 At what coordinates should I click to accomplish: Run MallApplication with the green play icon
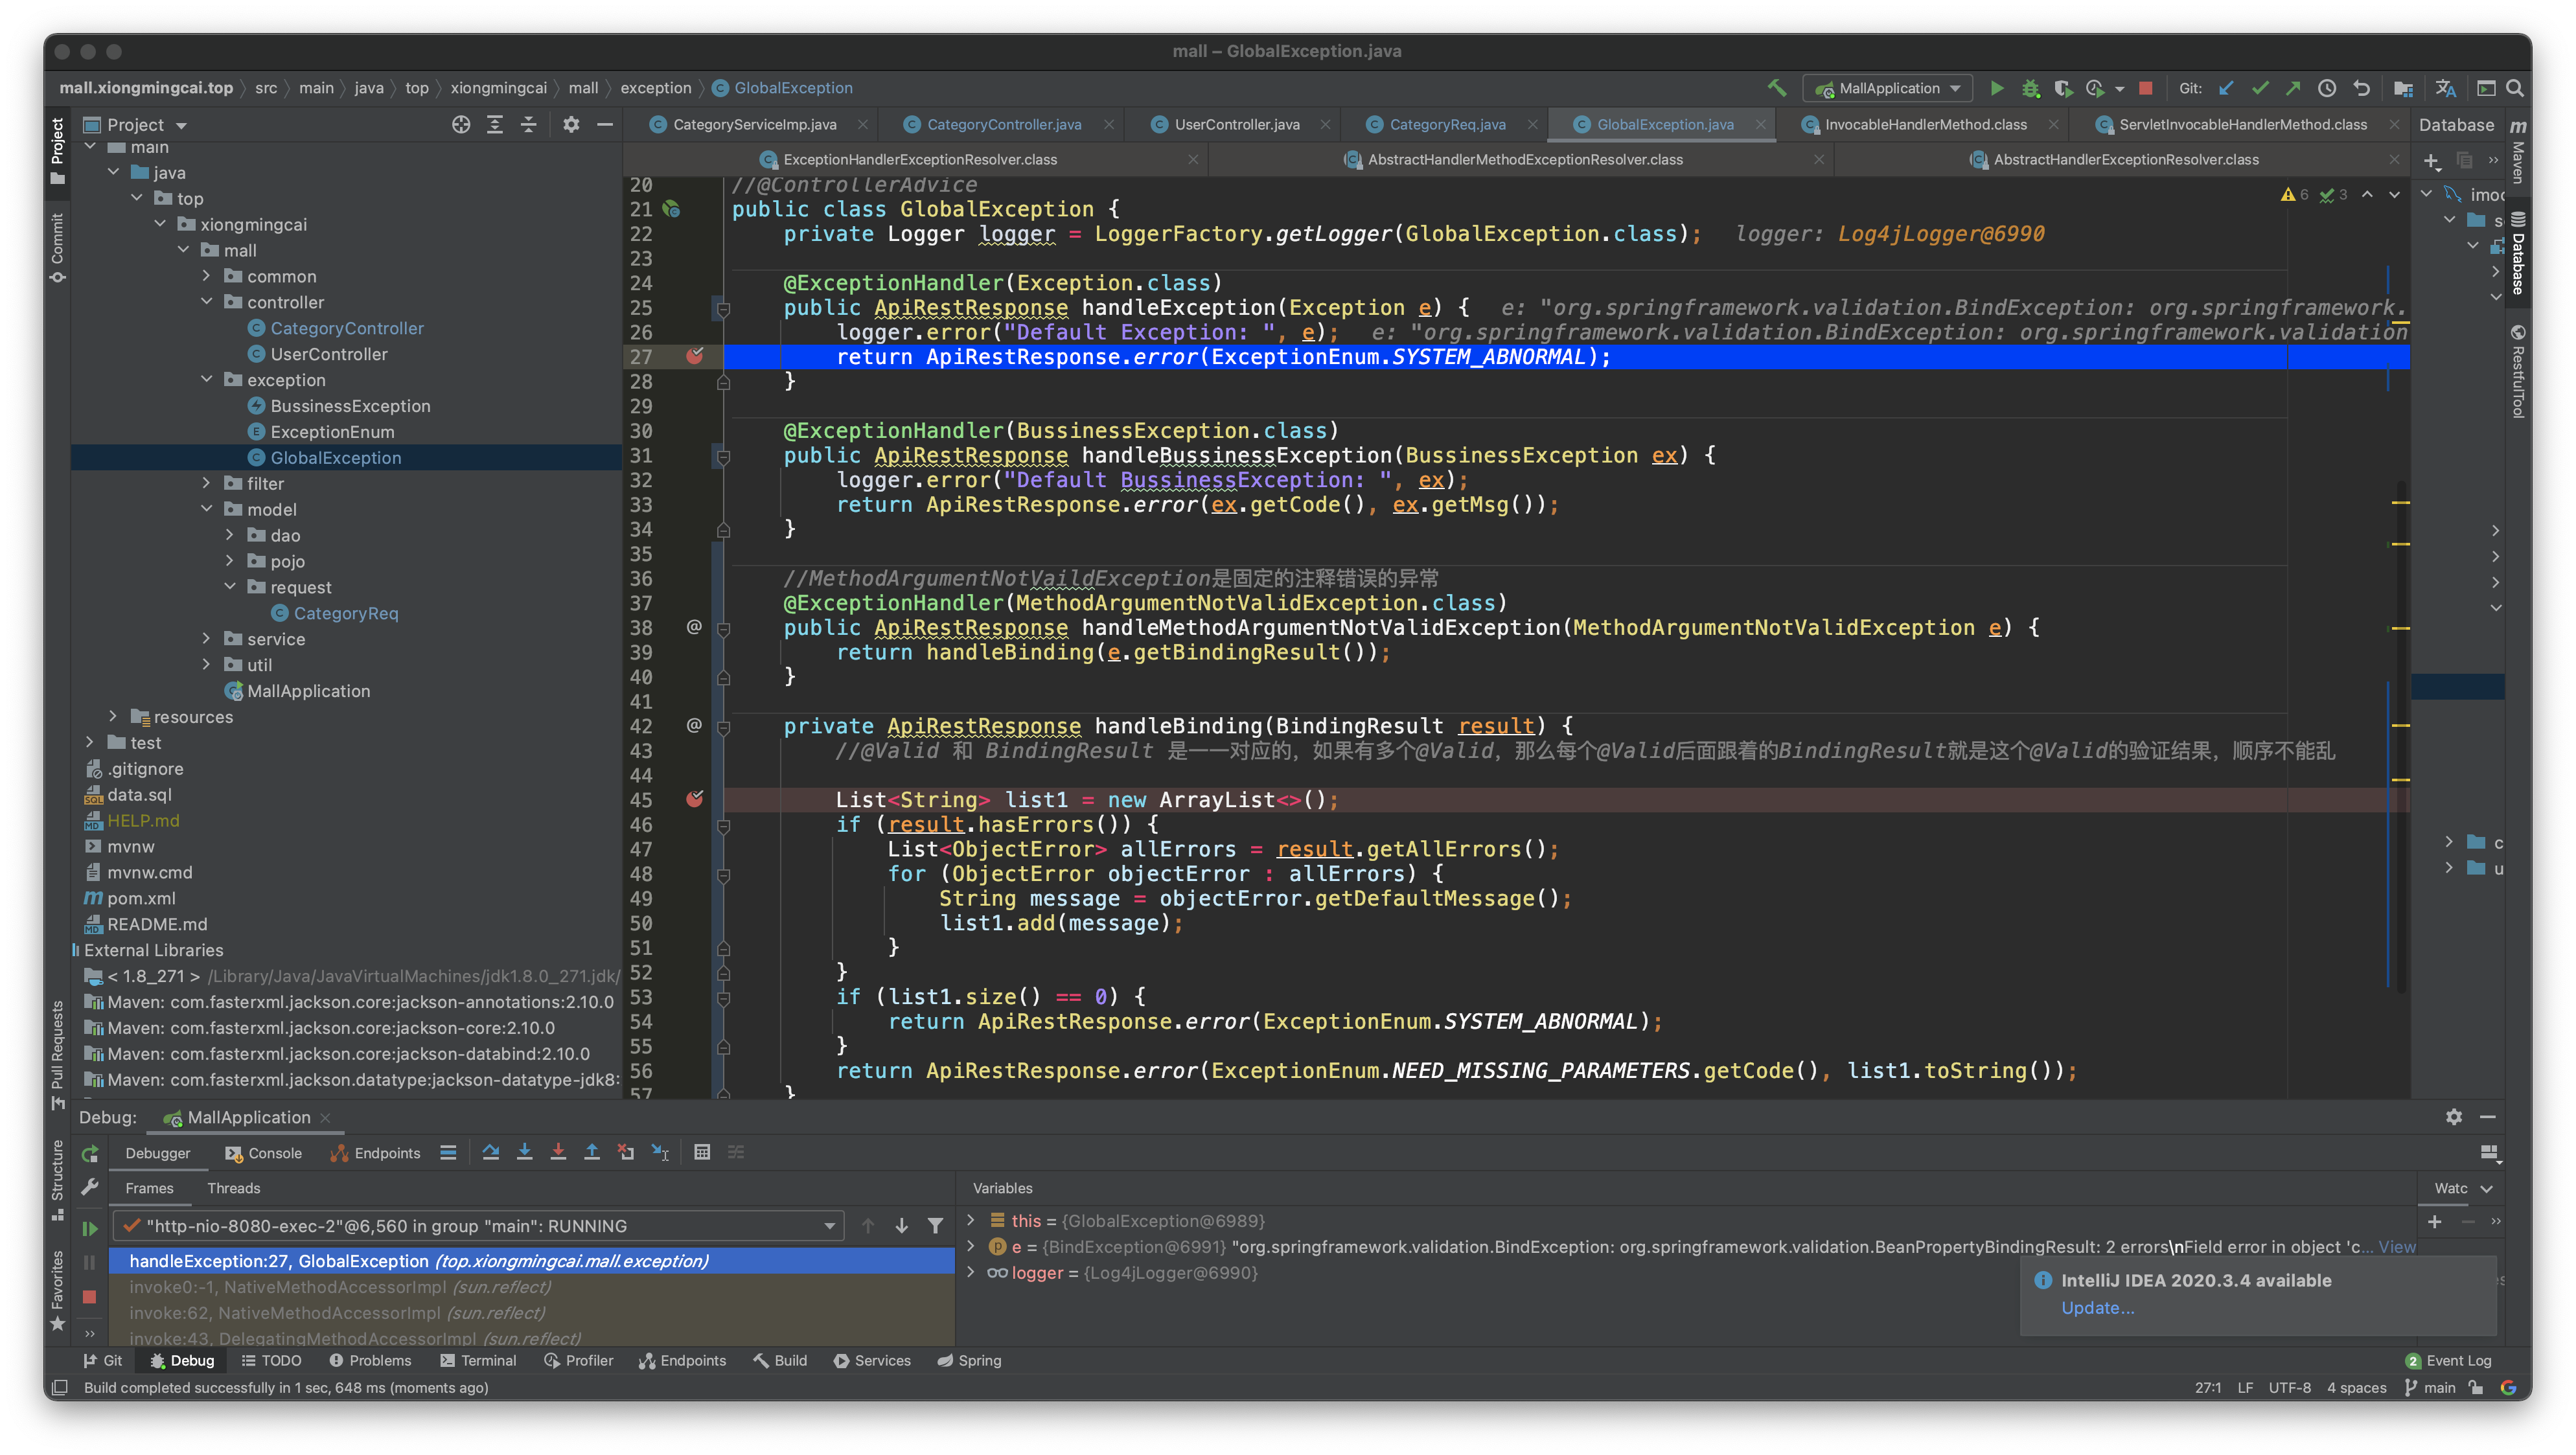pos(1996,88)
